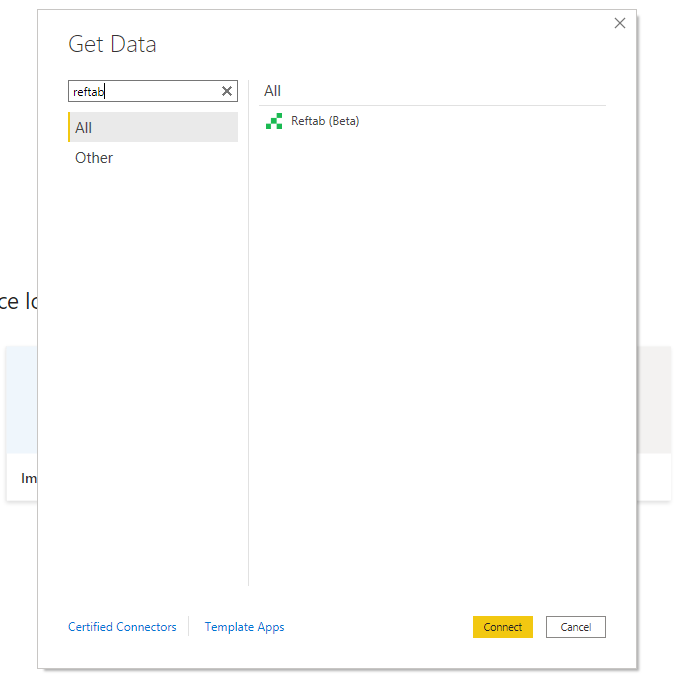
Task: Select Reftab (Beta) connector text
Action: [325, 121]
